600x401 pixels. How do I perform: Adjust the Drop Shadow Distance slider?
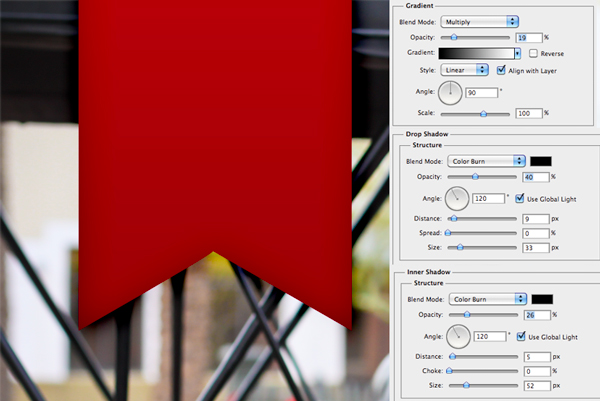pyautogui.click(x=454, y=218)
